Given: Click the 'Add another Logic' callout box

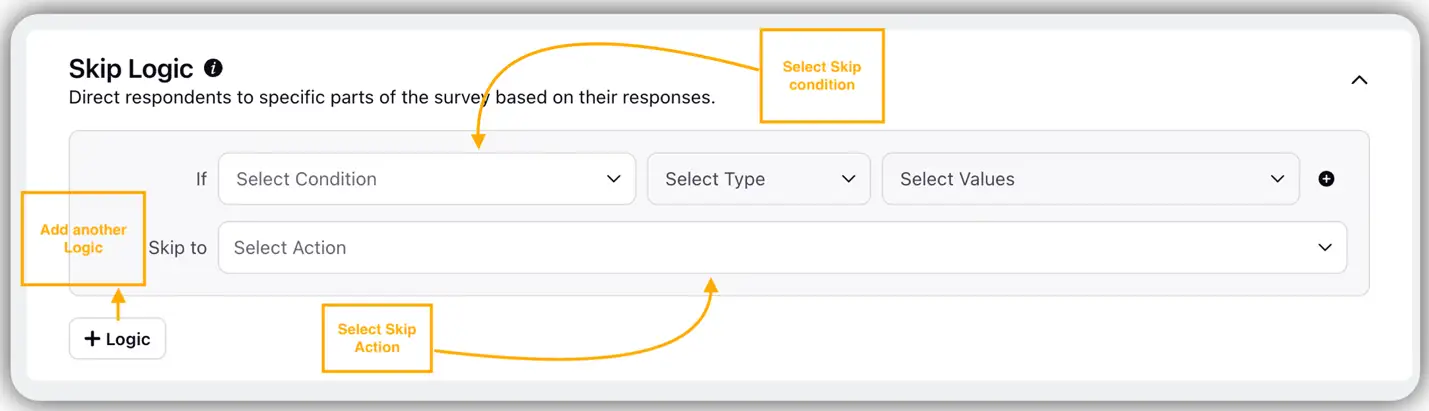Looking at the screenshot, I should pyautogui.click(x=83, y=239).
